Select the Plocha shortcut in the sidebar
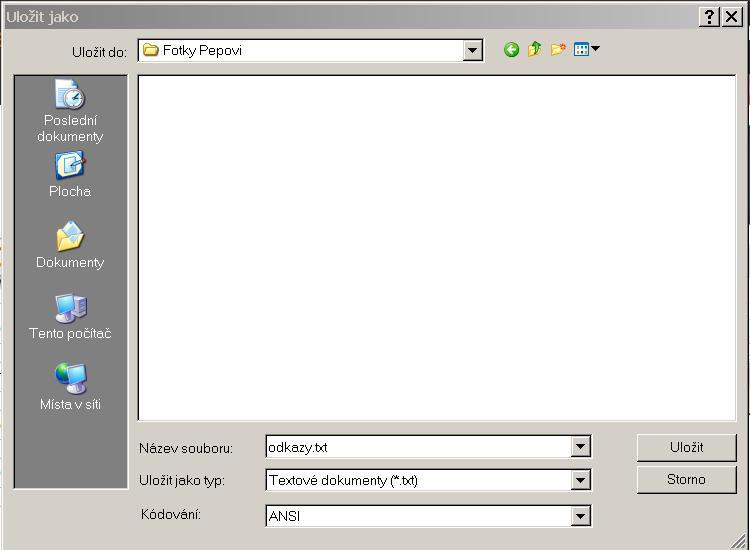 [x=70, y=175]
